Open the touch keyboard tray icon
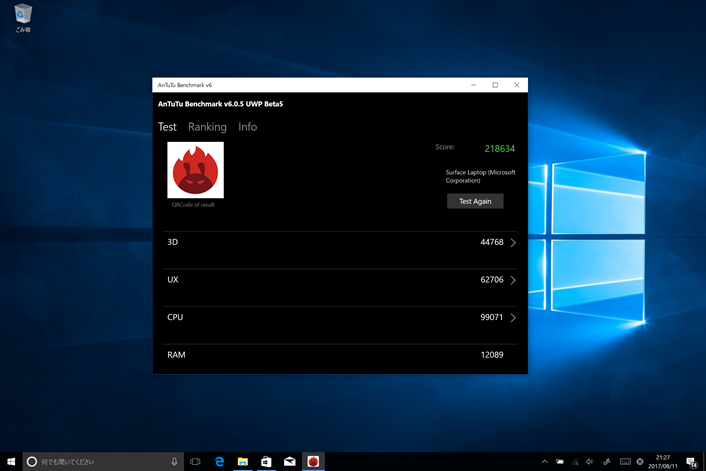The width and height of the screenshot is (706, 471). (x=625, y=462)
